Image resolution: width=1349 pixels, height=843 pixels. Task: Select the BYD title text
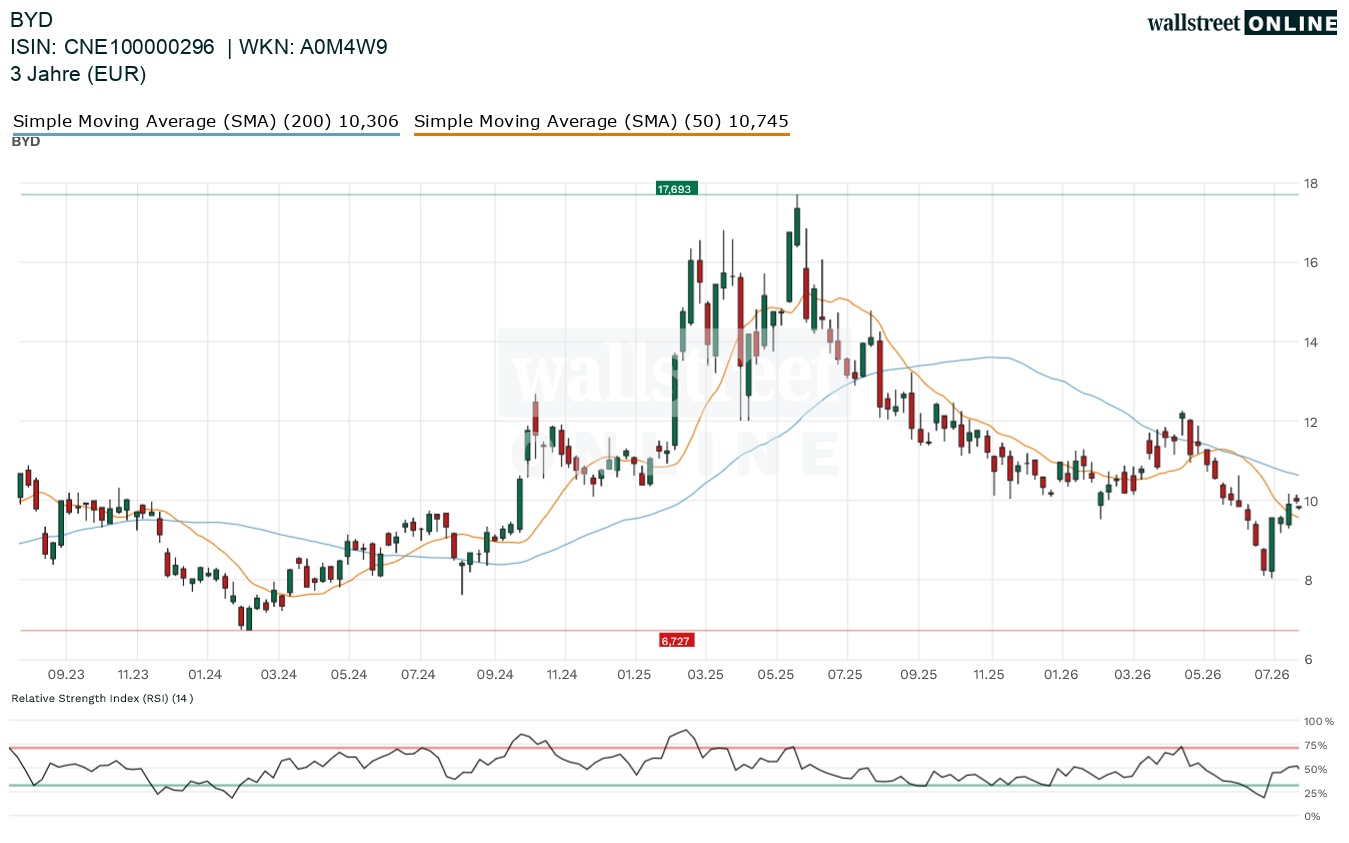[32, 19]
